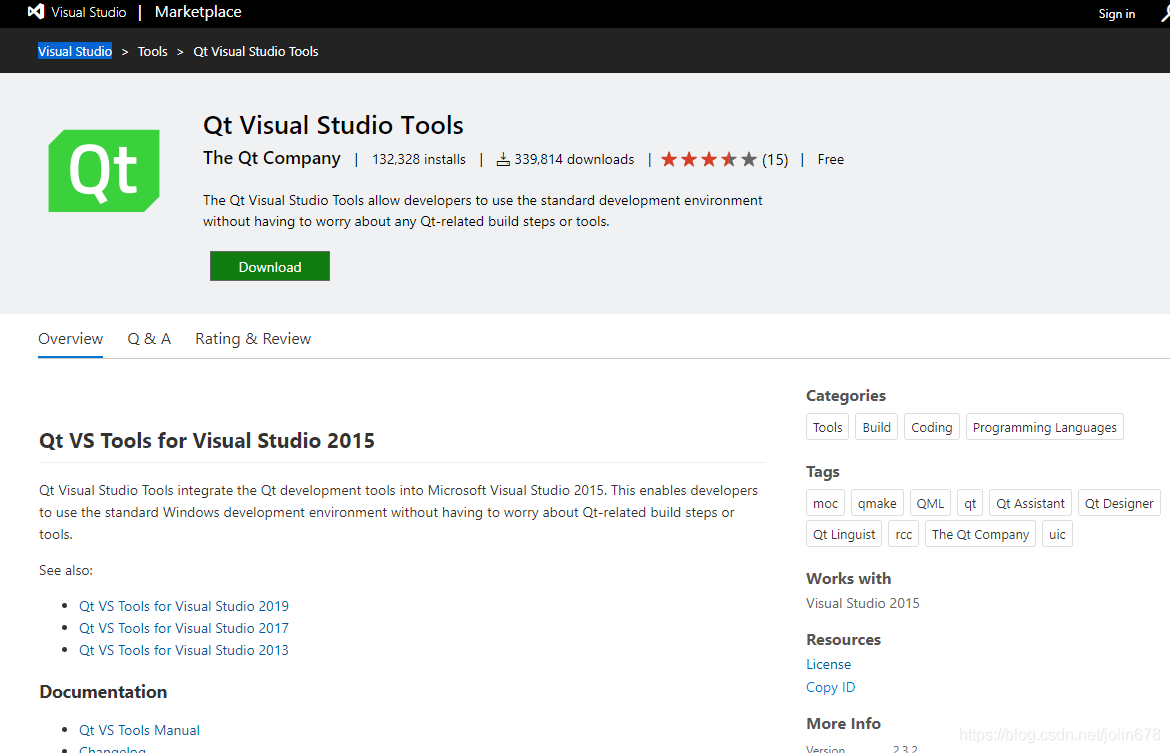
Task: Switch to the Q & A tab
Action: [x=149, y=339]
